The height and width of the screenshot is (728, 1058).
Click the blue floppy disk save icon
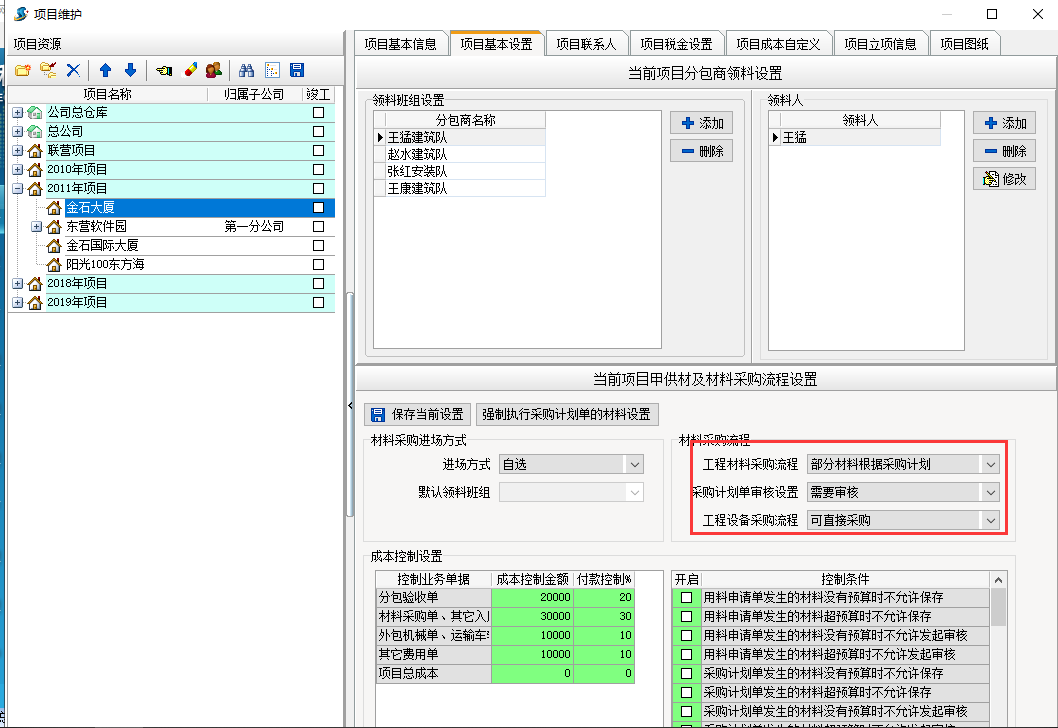click(297, 70)
